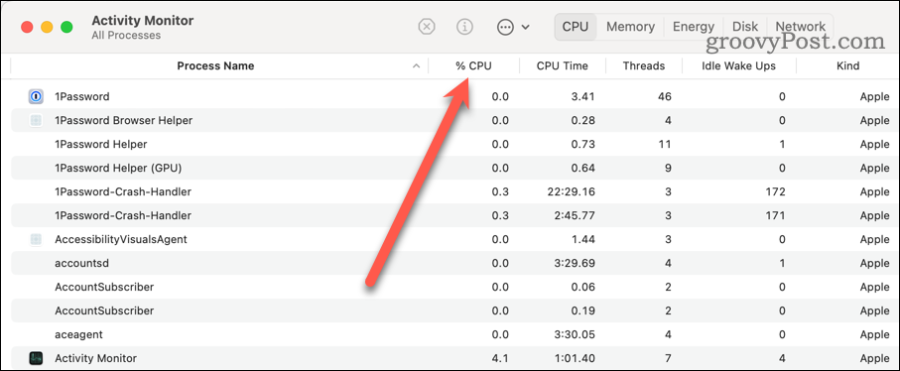Sort by % CPU column header
The width and height of the screenshot is (900, 371).
tap(474, 66)
